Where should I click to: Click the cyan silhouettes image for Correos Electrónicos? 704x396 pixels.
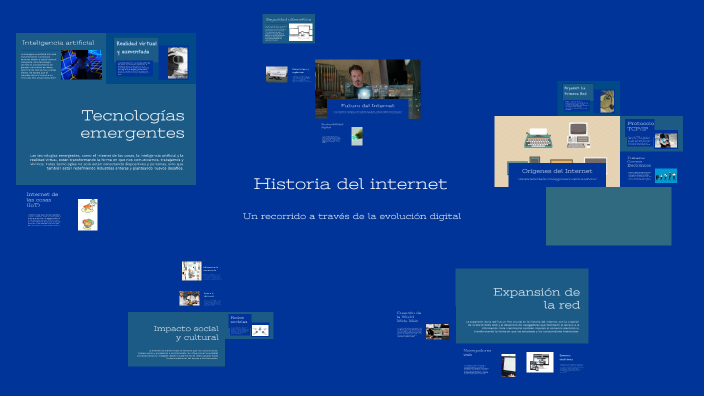point(666,176)
